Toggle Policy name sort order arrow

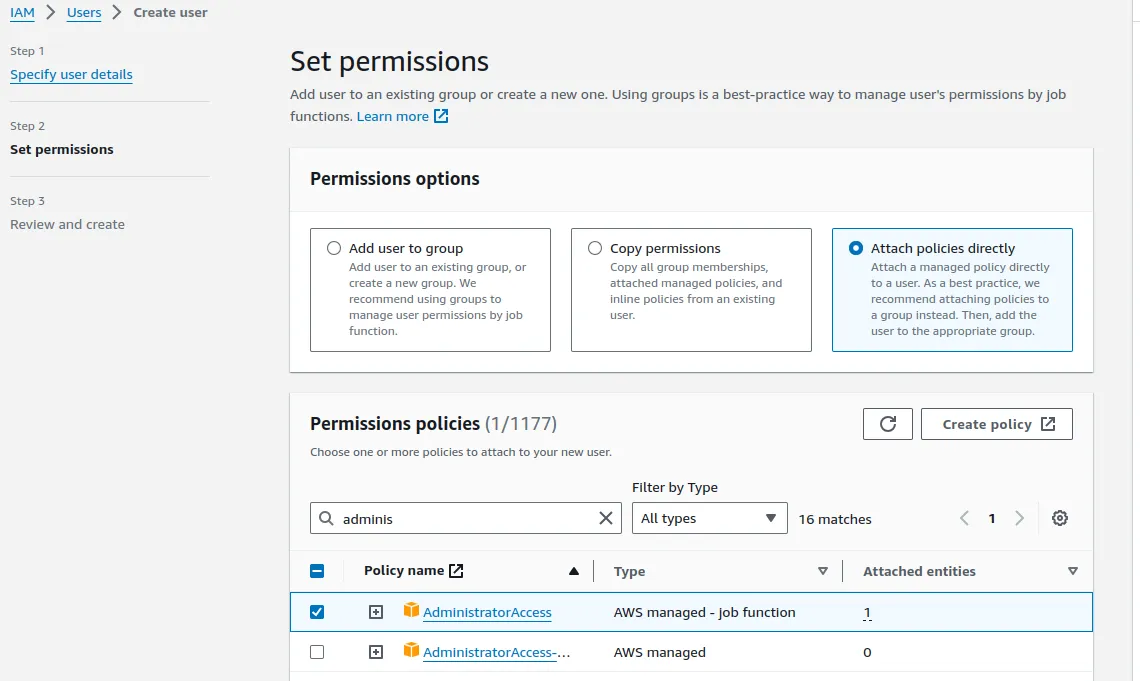point(574,571)
